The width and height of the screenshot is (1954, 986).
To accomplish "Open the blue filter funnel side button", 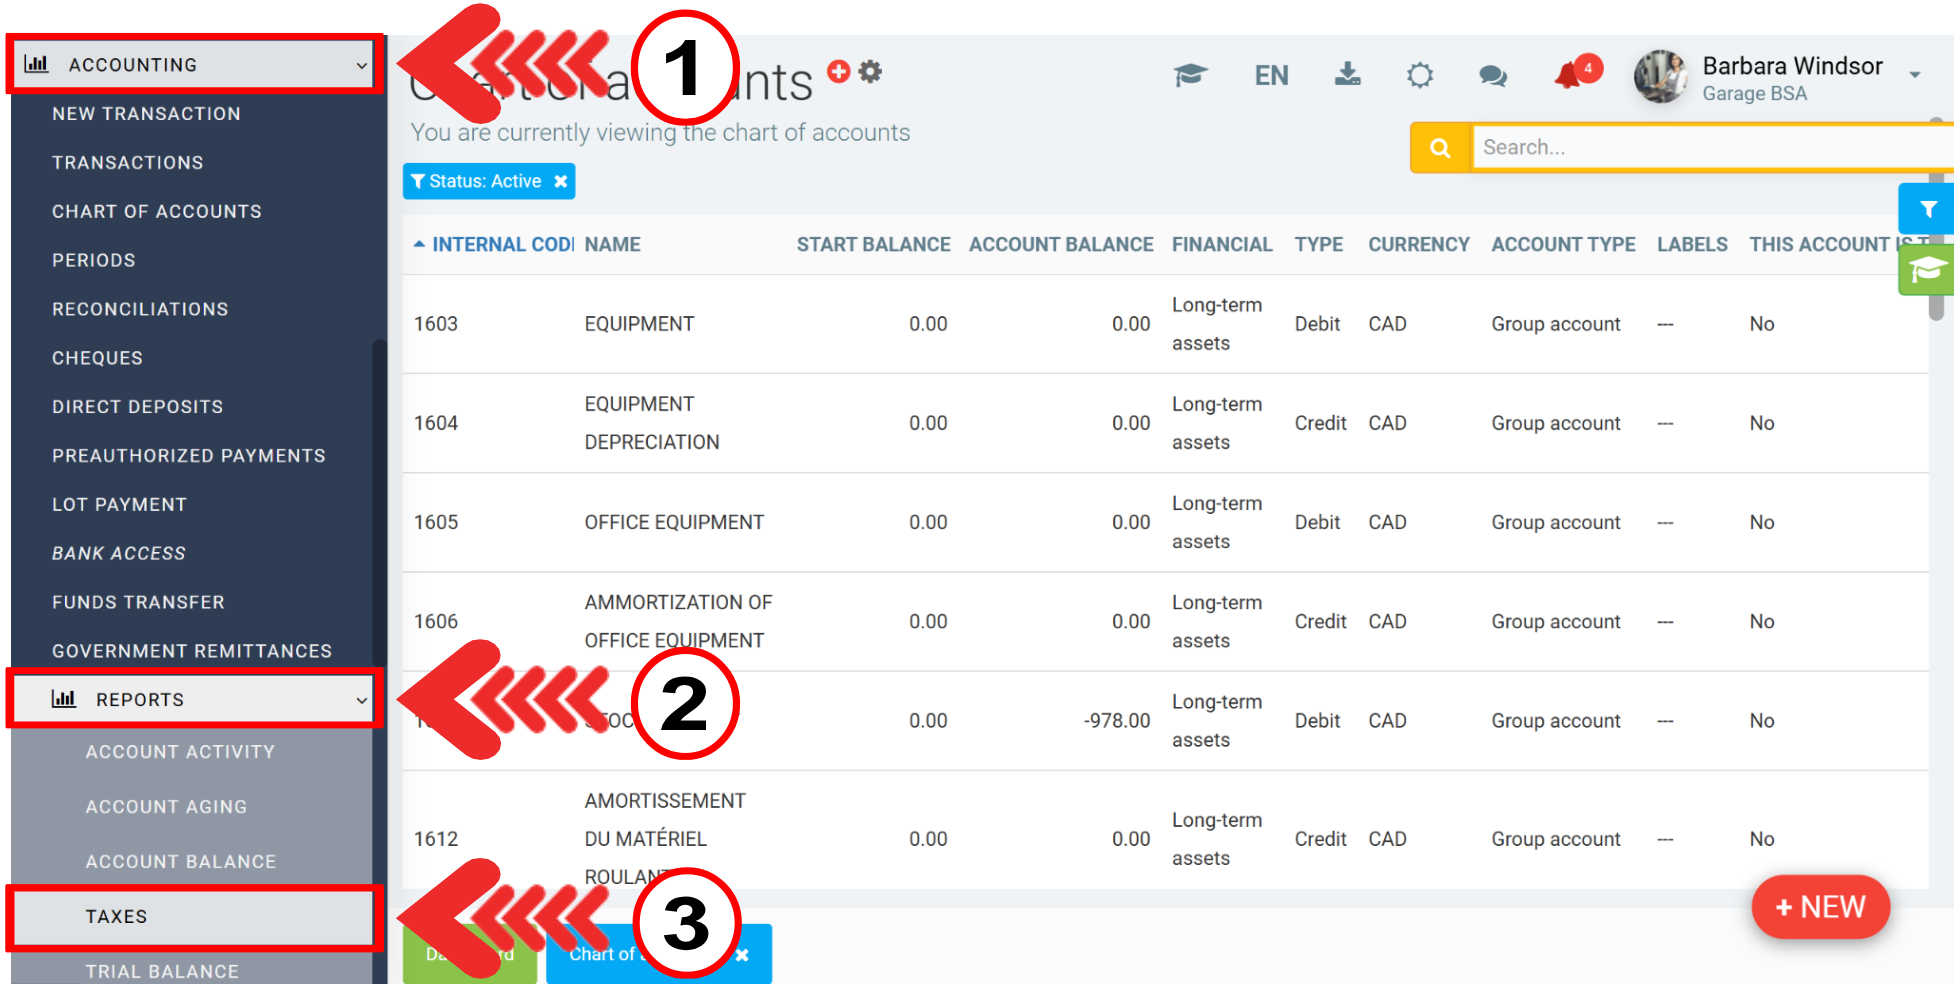I will coord(1927,209).
